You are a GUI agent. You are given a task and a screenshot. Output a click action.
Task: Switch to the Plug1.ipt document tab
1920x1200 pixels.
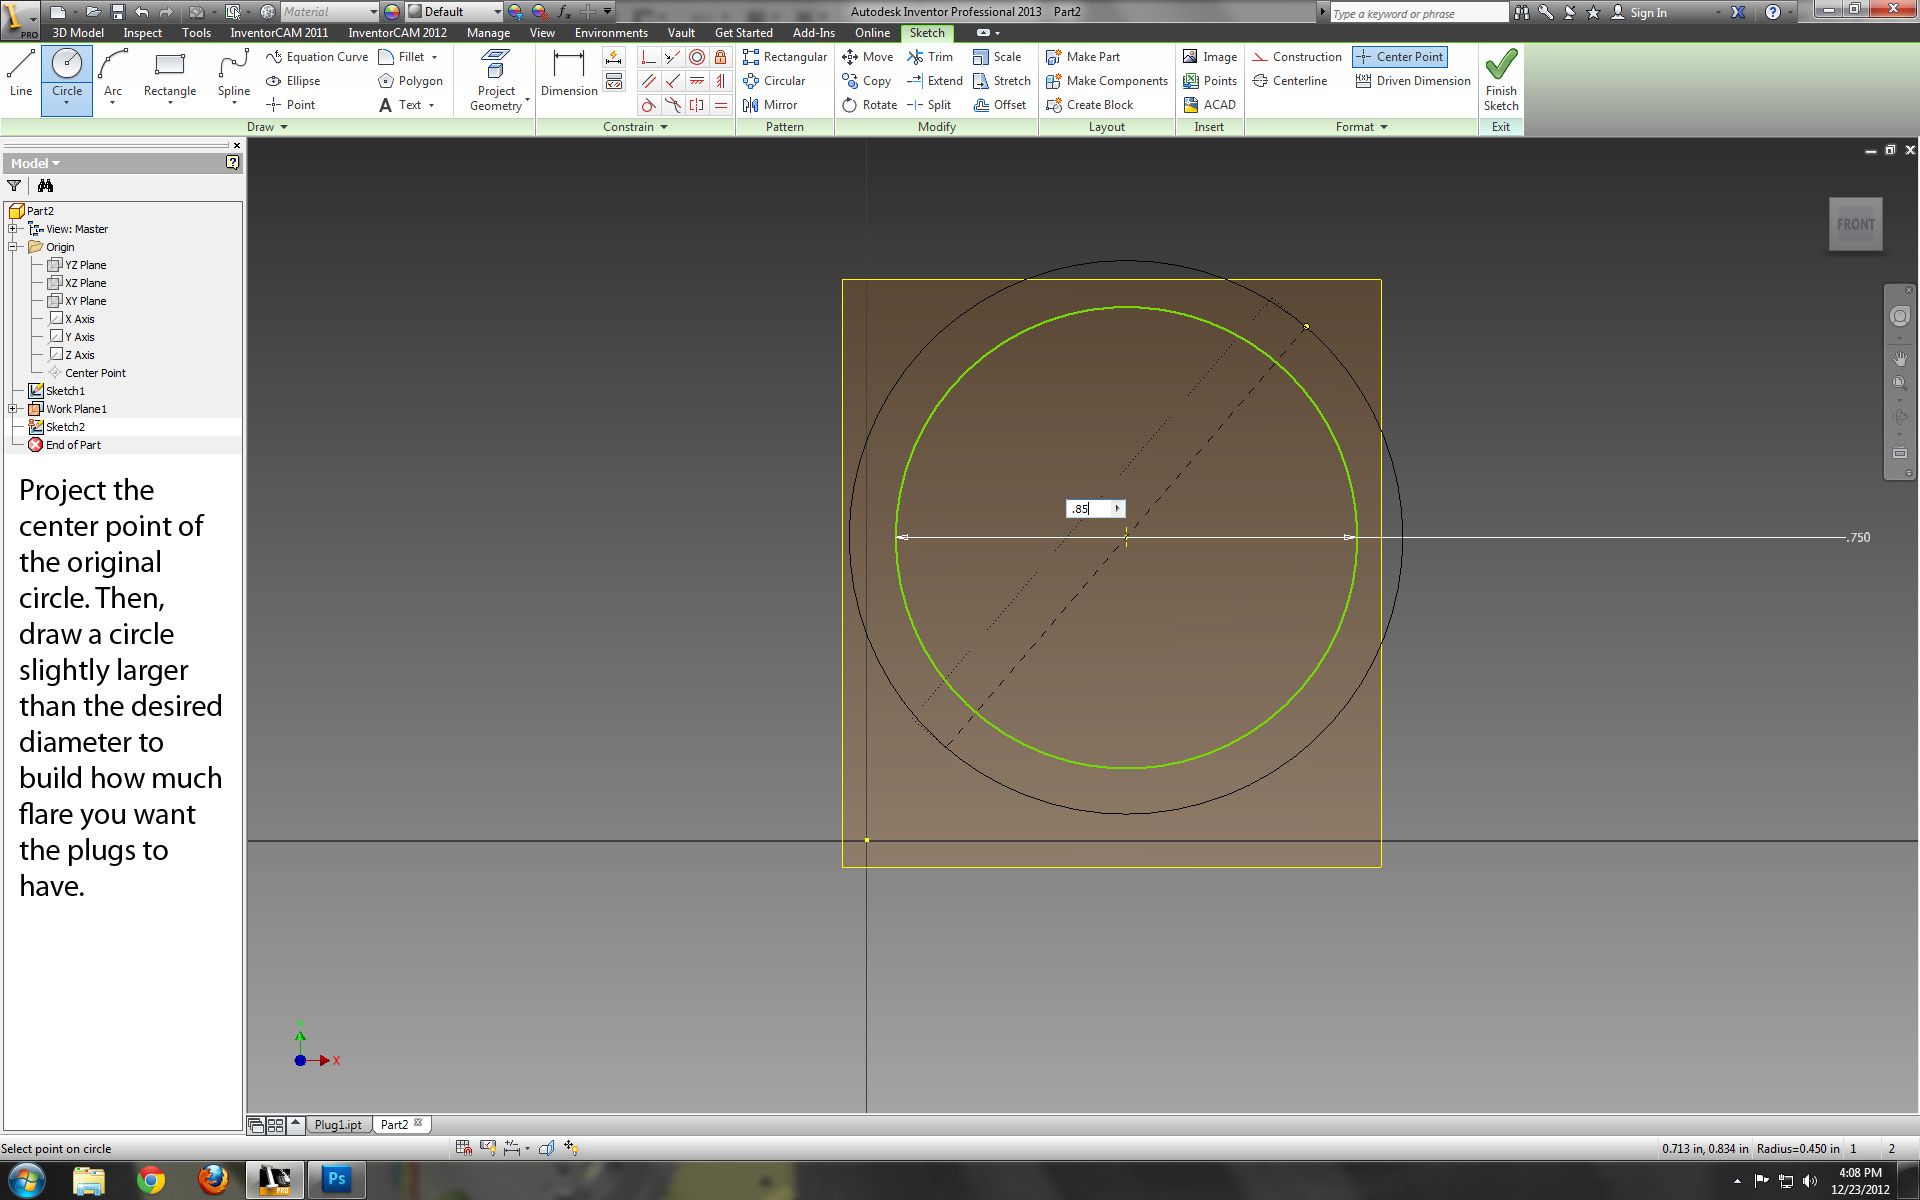pos(338,1125)
